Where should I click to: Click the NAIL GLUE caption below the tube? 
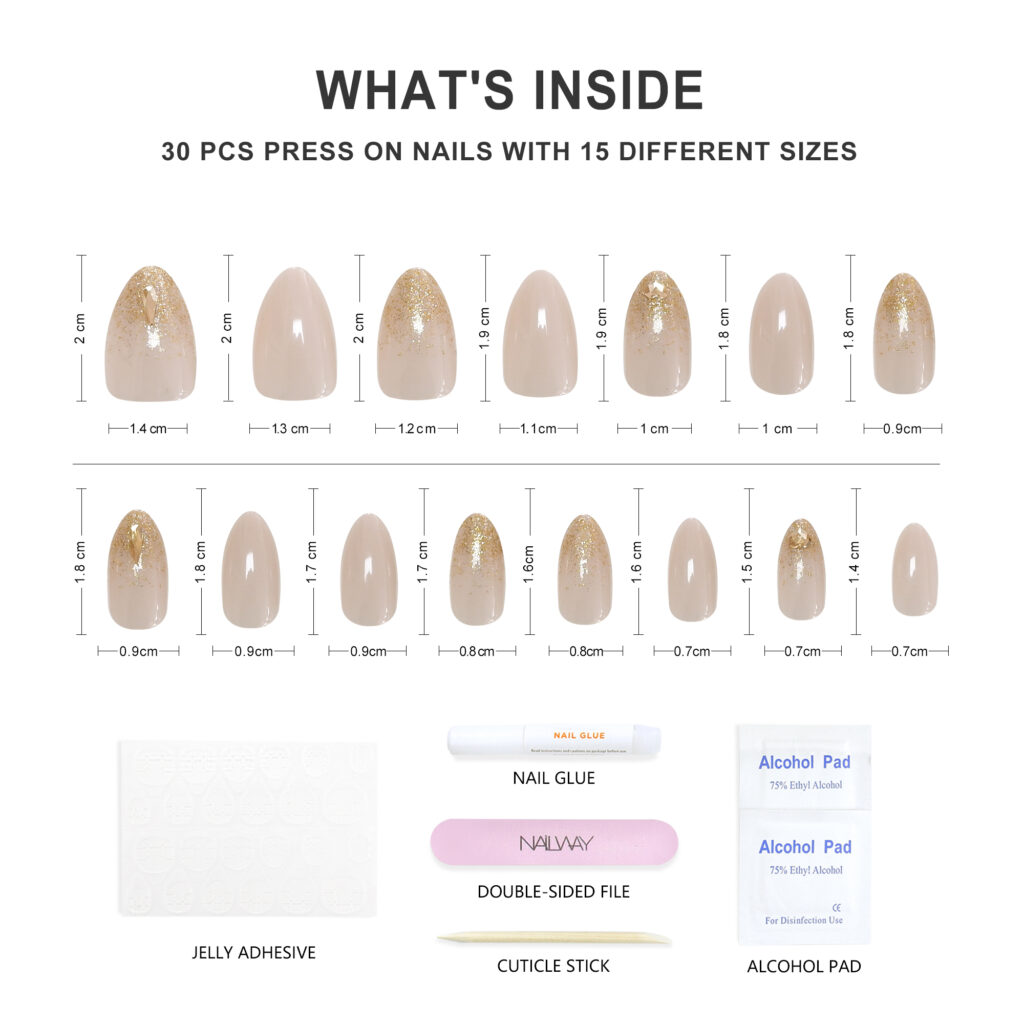click(553, 778)
